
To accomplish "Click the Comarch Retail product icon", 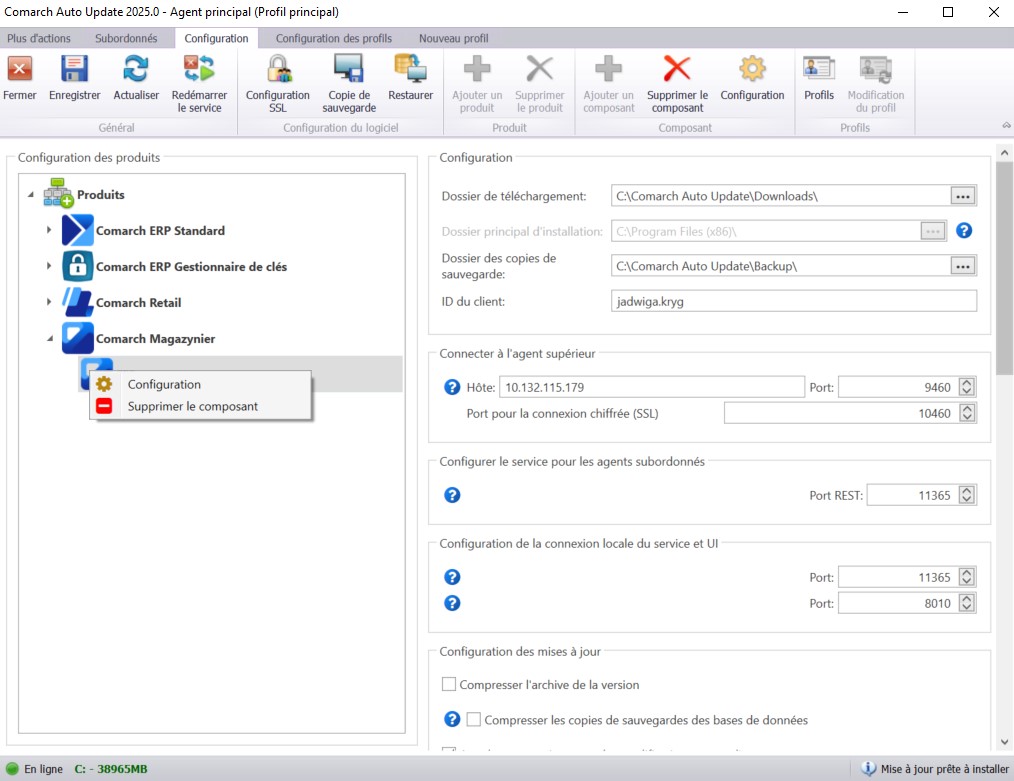I will tap(78, 302).
